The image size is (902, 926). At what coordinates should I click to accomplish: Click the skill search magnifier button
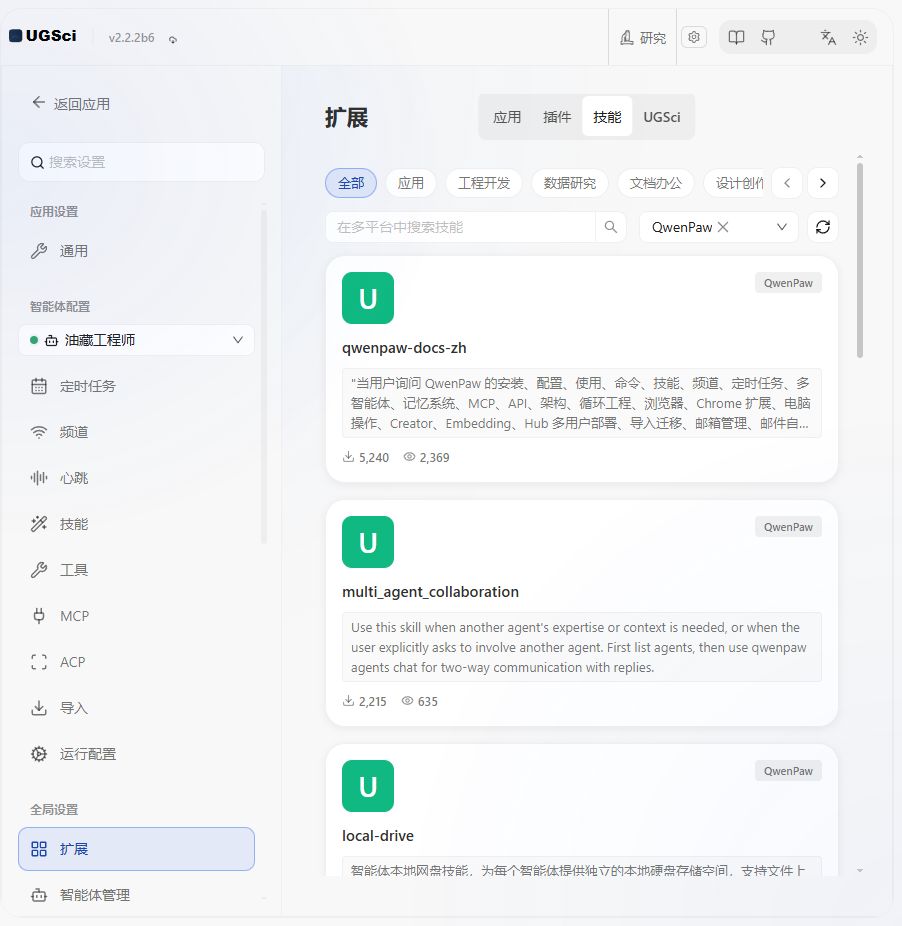(611, 227)
